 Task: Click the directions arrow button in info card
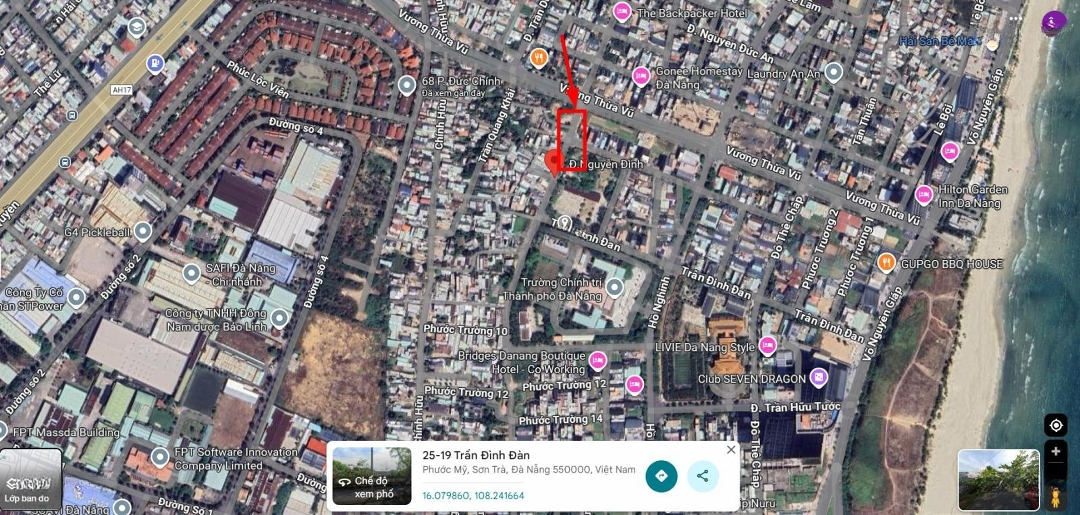click(661, 476)
